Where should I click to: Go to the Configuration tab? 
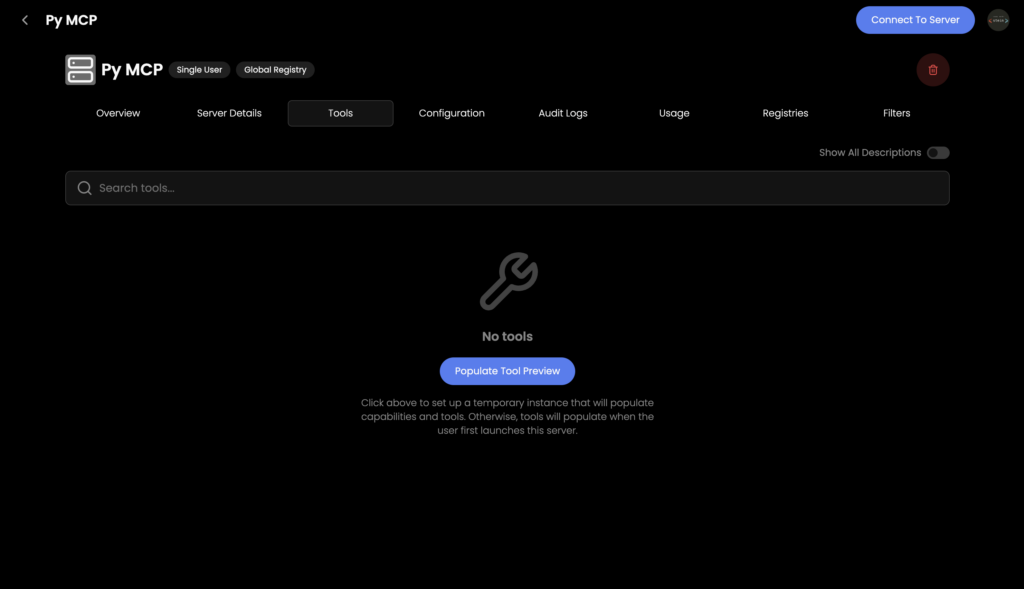tap(451, 113)
